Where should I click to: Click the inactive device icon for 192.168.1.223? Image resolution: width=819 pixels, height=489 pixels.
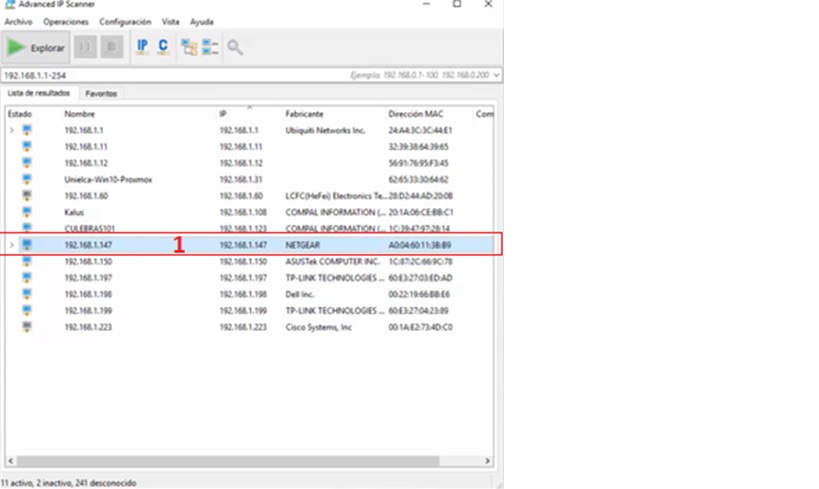(x=27, y=327)
